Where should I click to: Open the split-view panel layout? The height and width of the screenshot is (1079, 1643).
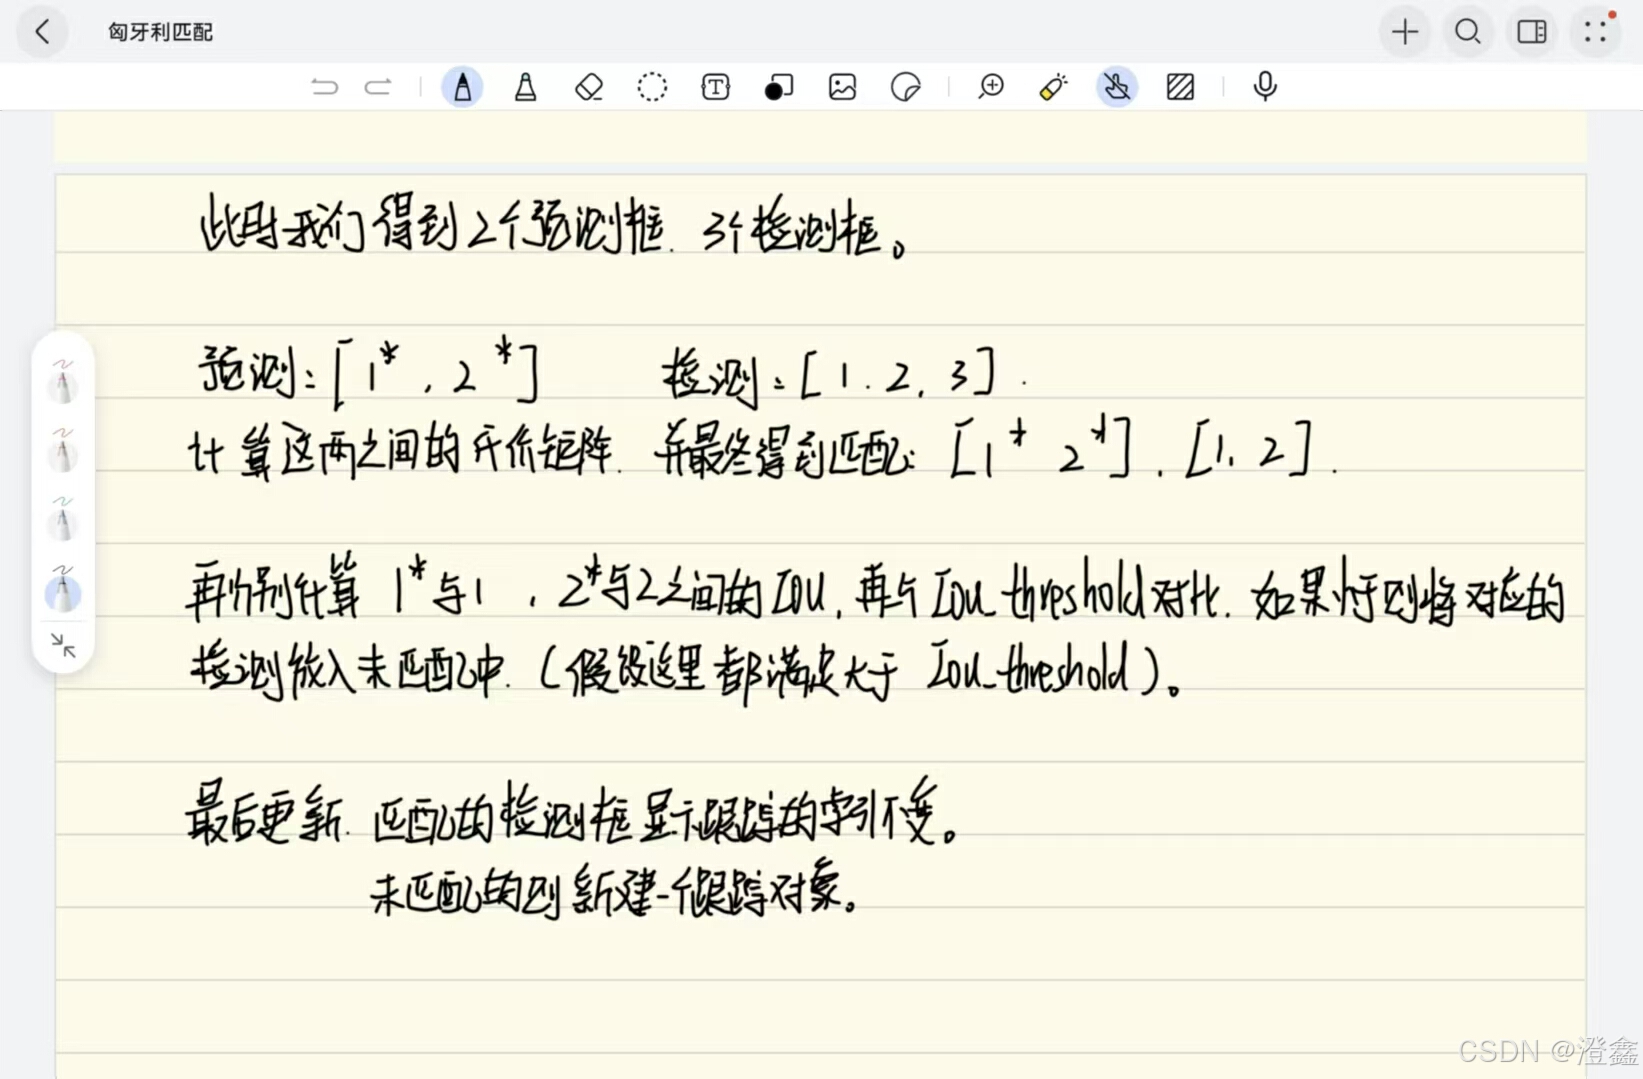tap(1531, 31)
